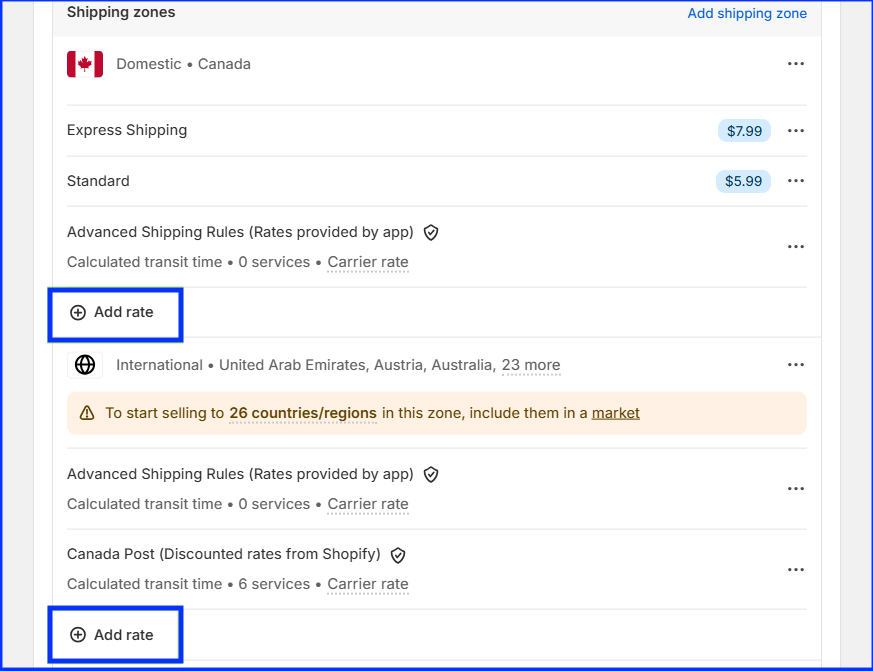Open the market link in the warning banner

coord(615,412)
